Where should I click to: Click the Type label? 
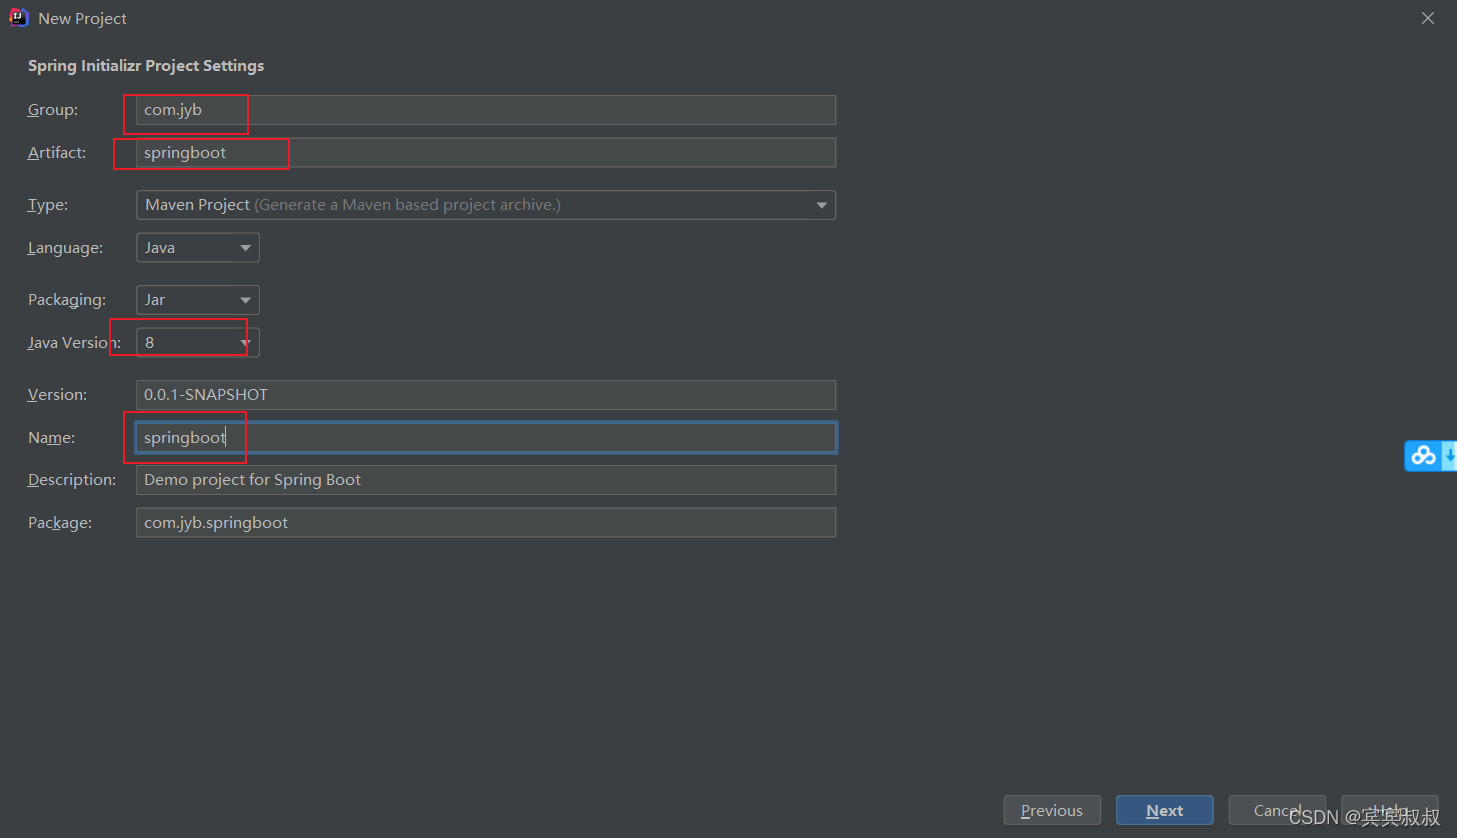[48, 205]
